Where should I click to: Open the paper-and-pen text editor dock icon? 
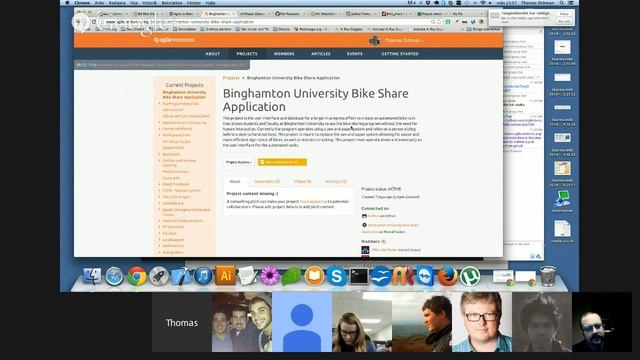[247, 276]
